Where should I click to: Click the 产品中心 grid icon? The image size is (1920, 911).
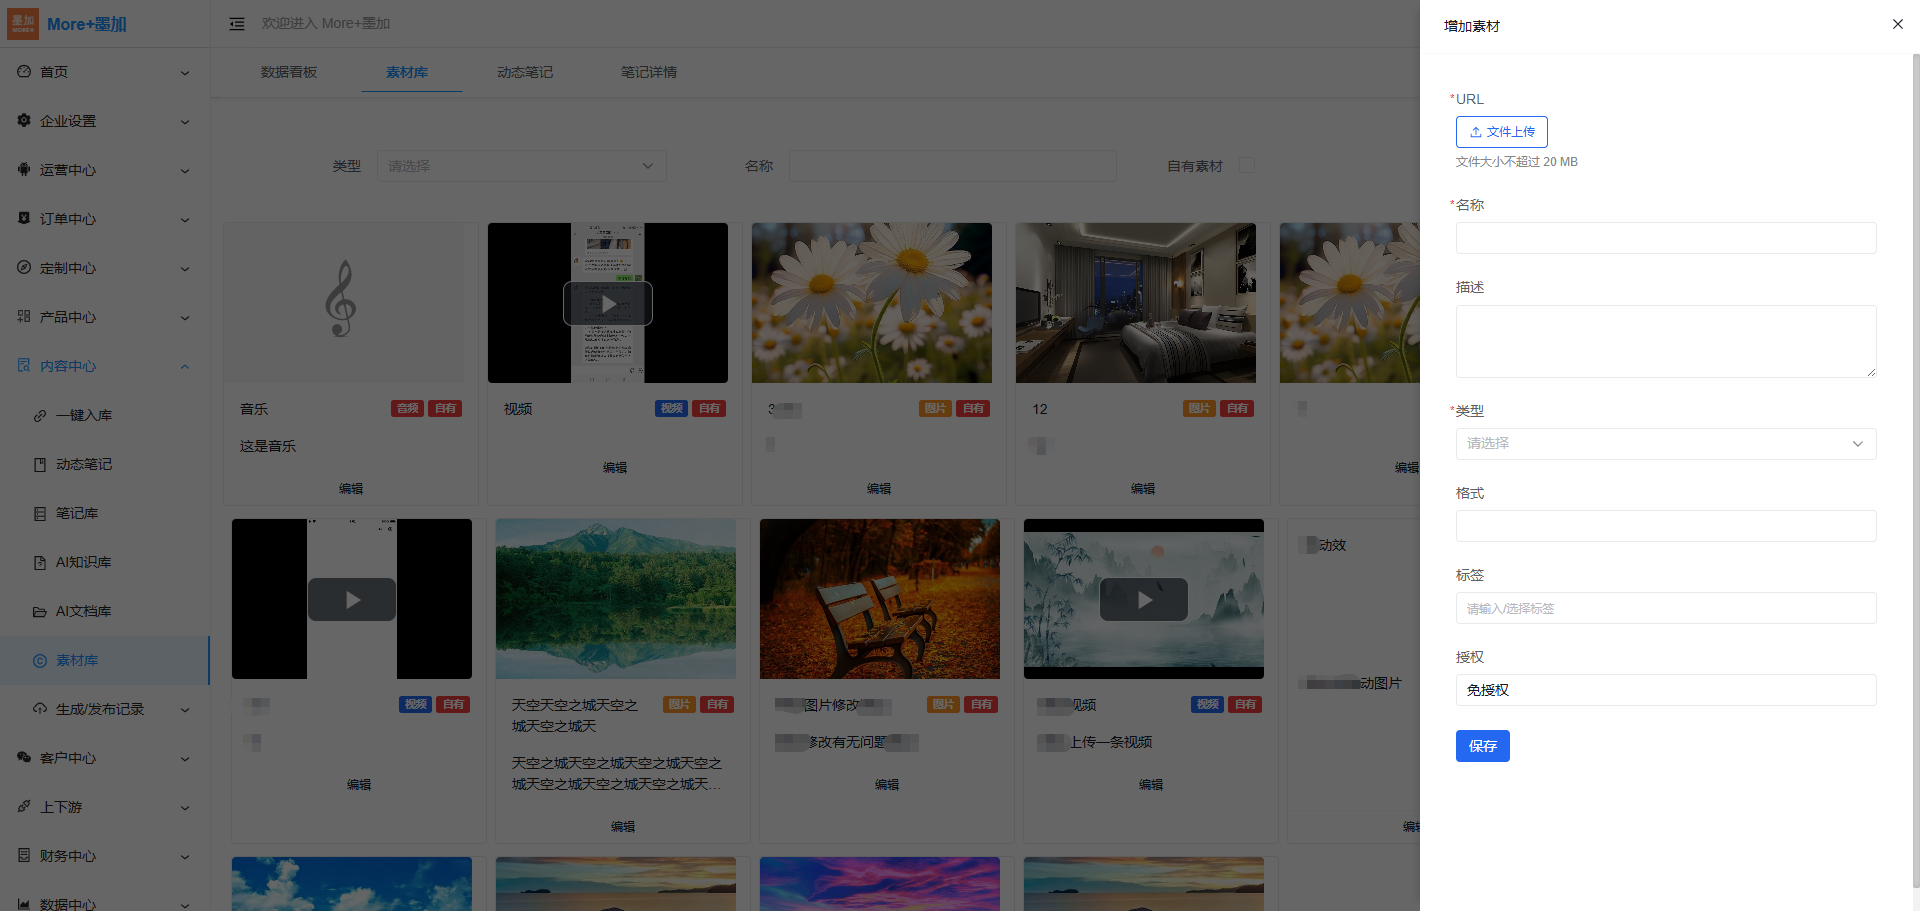(x=24, y=317)
